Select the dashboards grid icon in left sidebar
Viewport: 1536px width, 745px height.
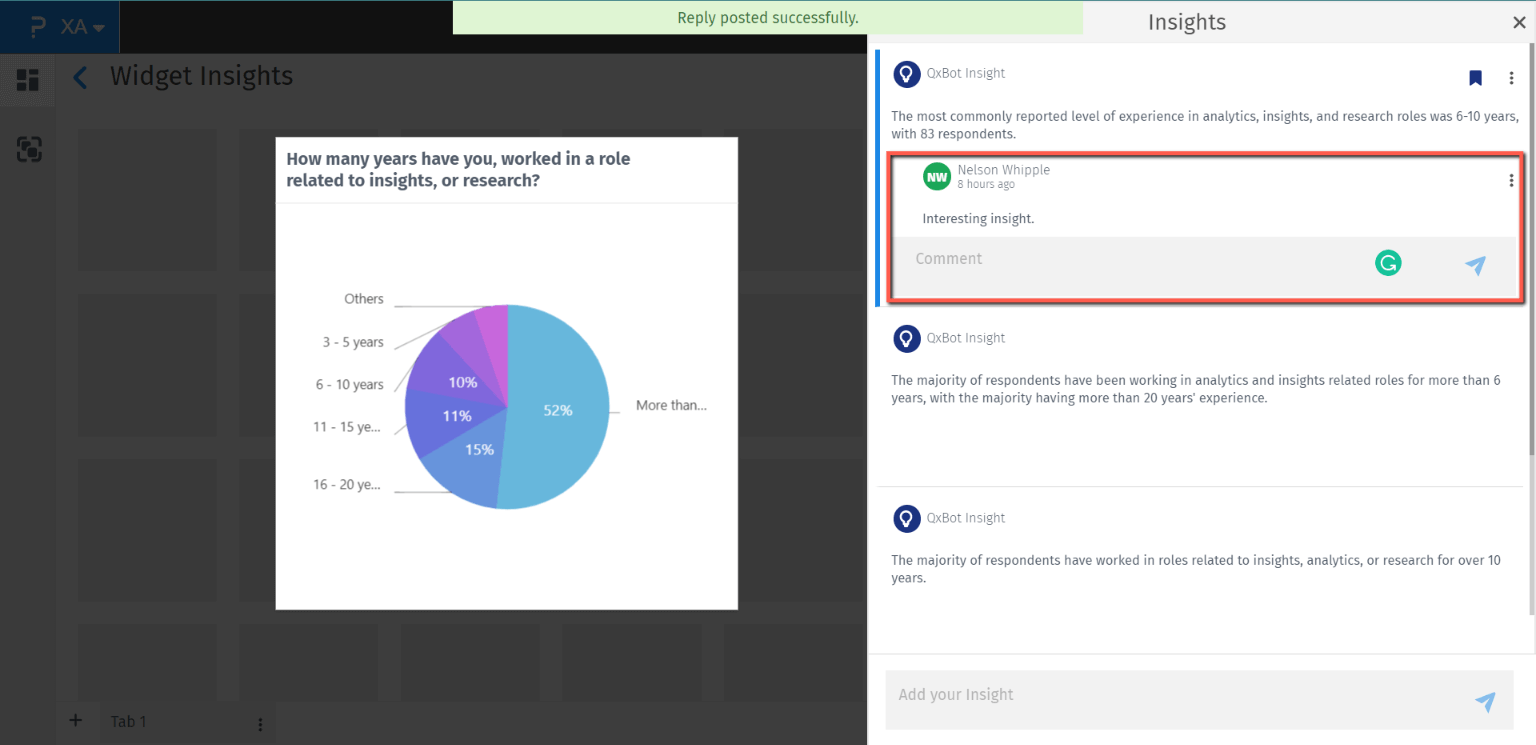coord(27,80)
